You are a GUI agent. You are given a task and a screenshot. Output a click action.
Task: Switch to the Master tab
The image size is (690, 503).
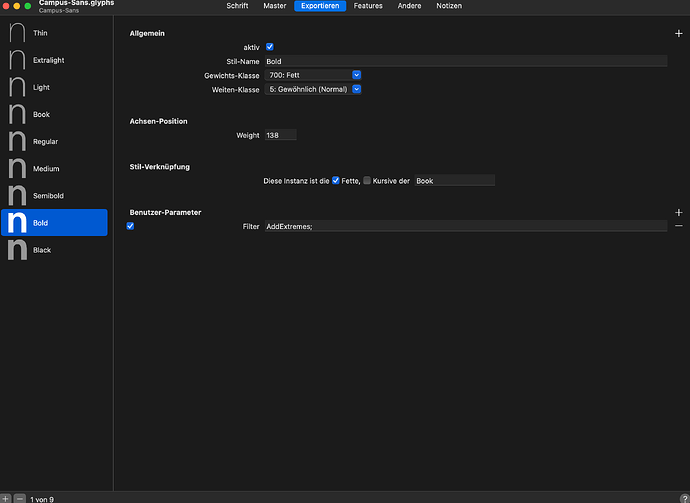pos(274,6)
